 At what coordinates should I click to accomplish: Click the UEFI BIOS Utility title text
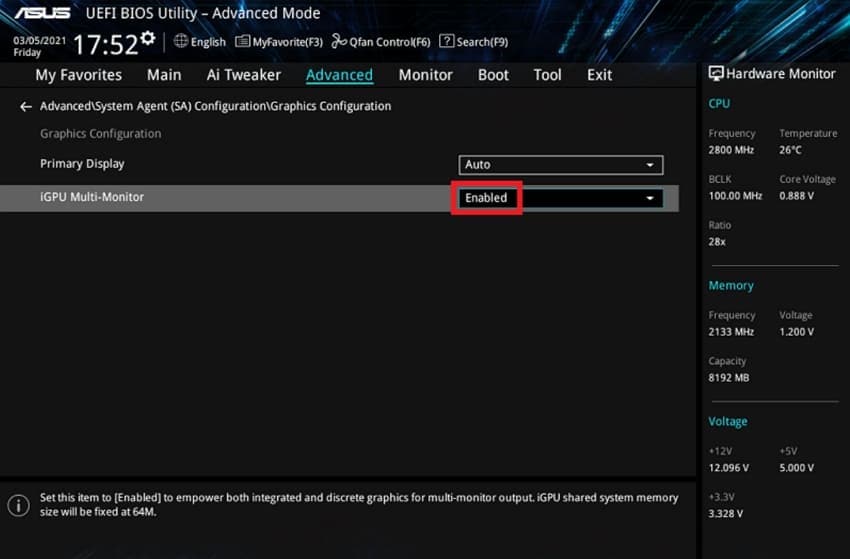coord(203,13)
